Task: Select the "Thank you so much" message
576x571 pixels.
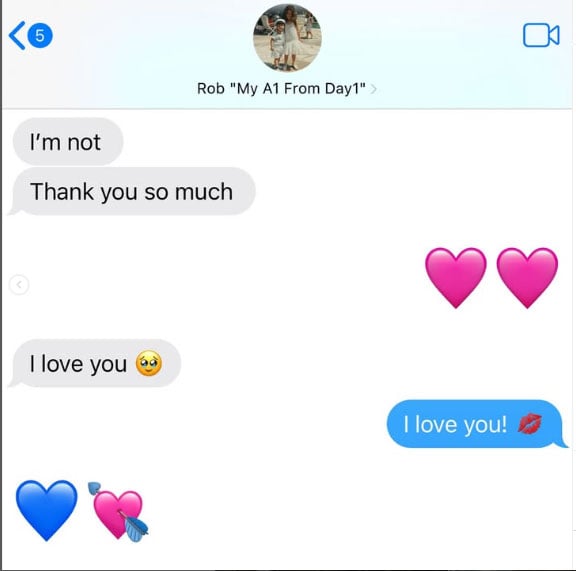Action: point(132,191)
